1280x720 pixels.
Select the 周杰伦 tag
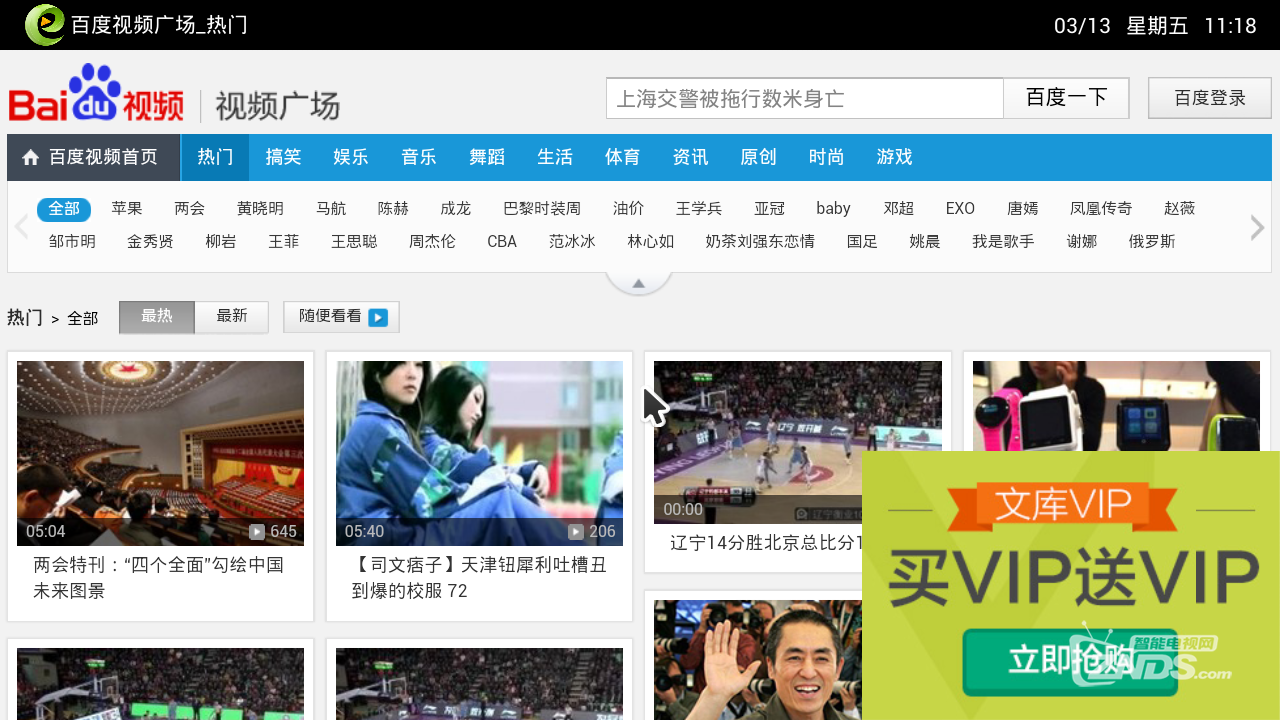(432, 241)
